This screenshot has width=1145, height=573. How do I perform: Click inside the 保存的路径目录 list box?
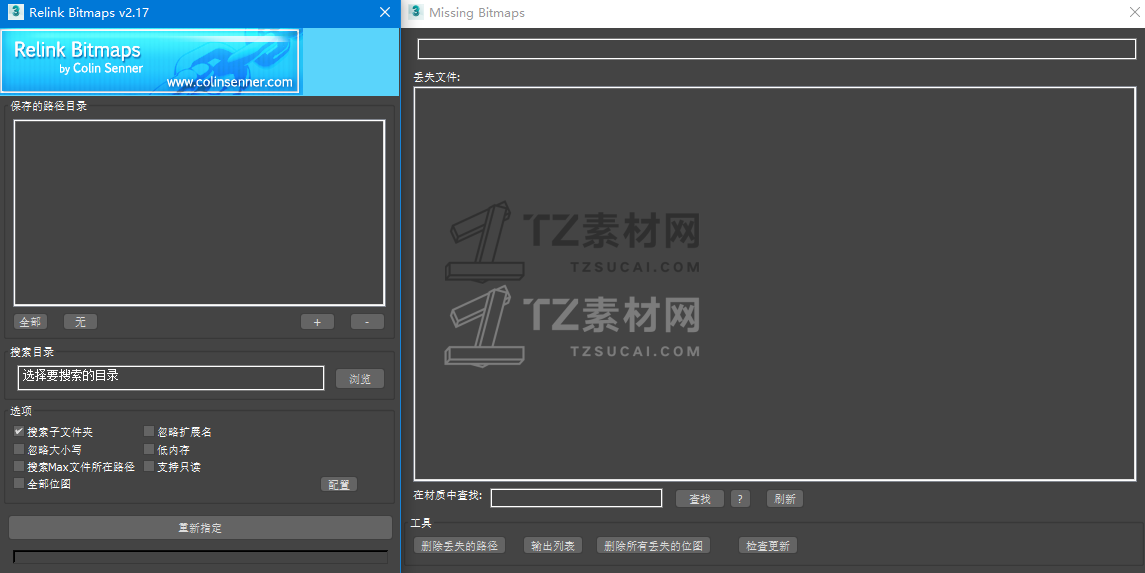click(199, 212)
